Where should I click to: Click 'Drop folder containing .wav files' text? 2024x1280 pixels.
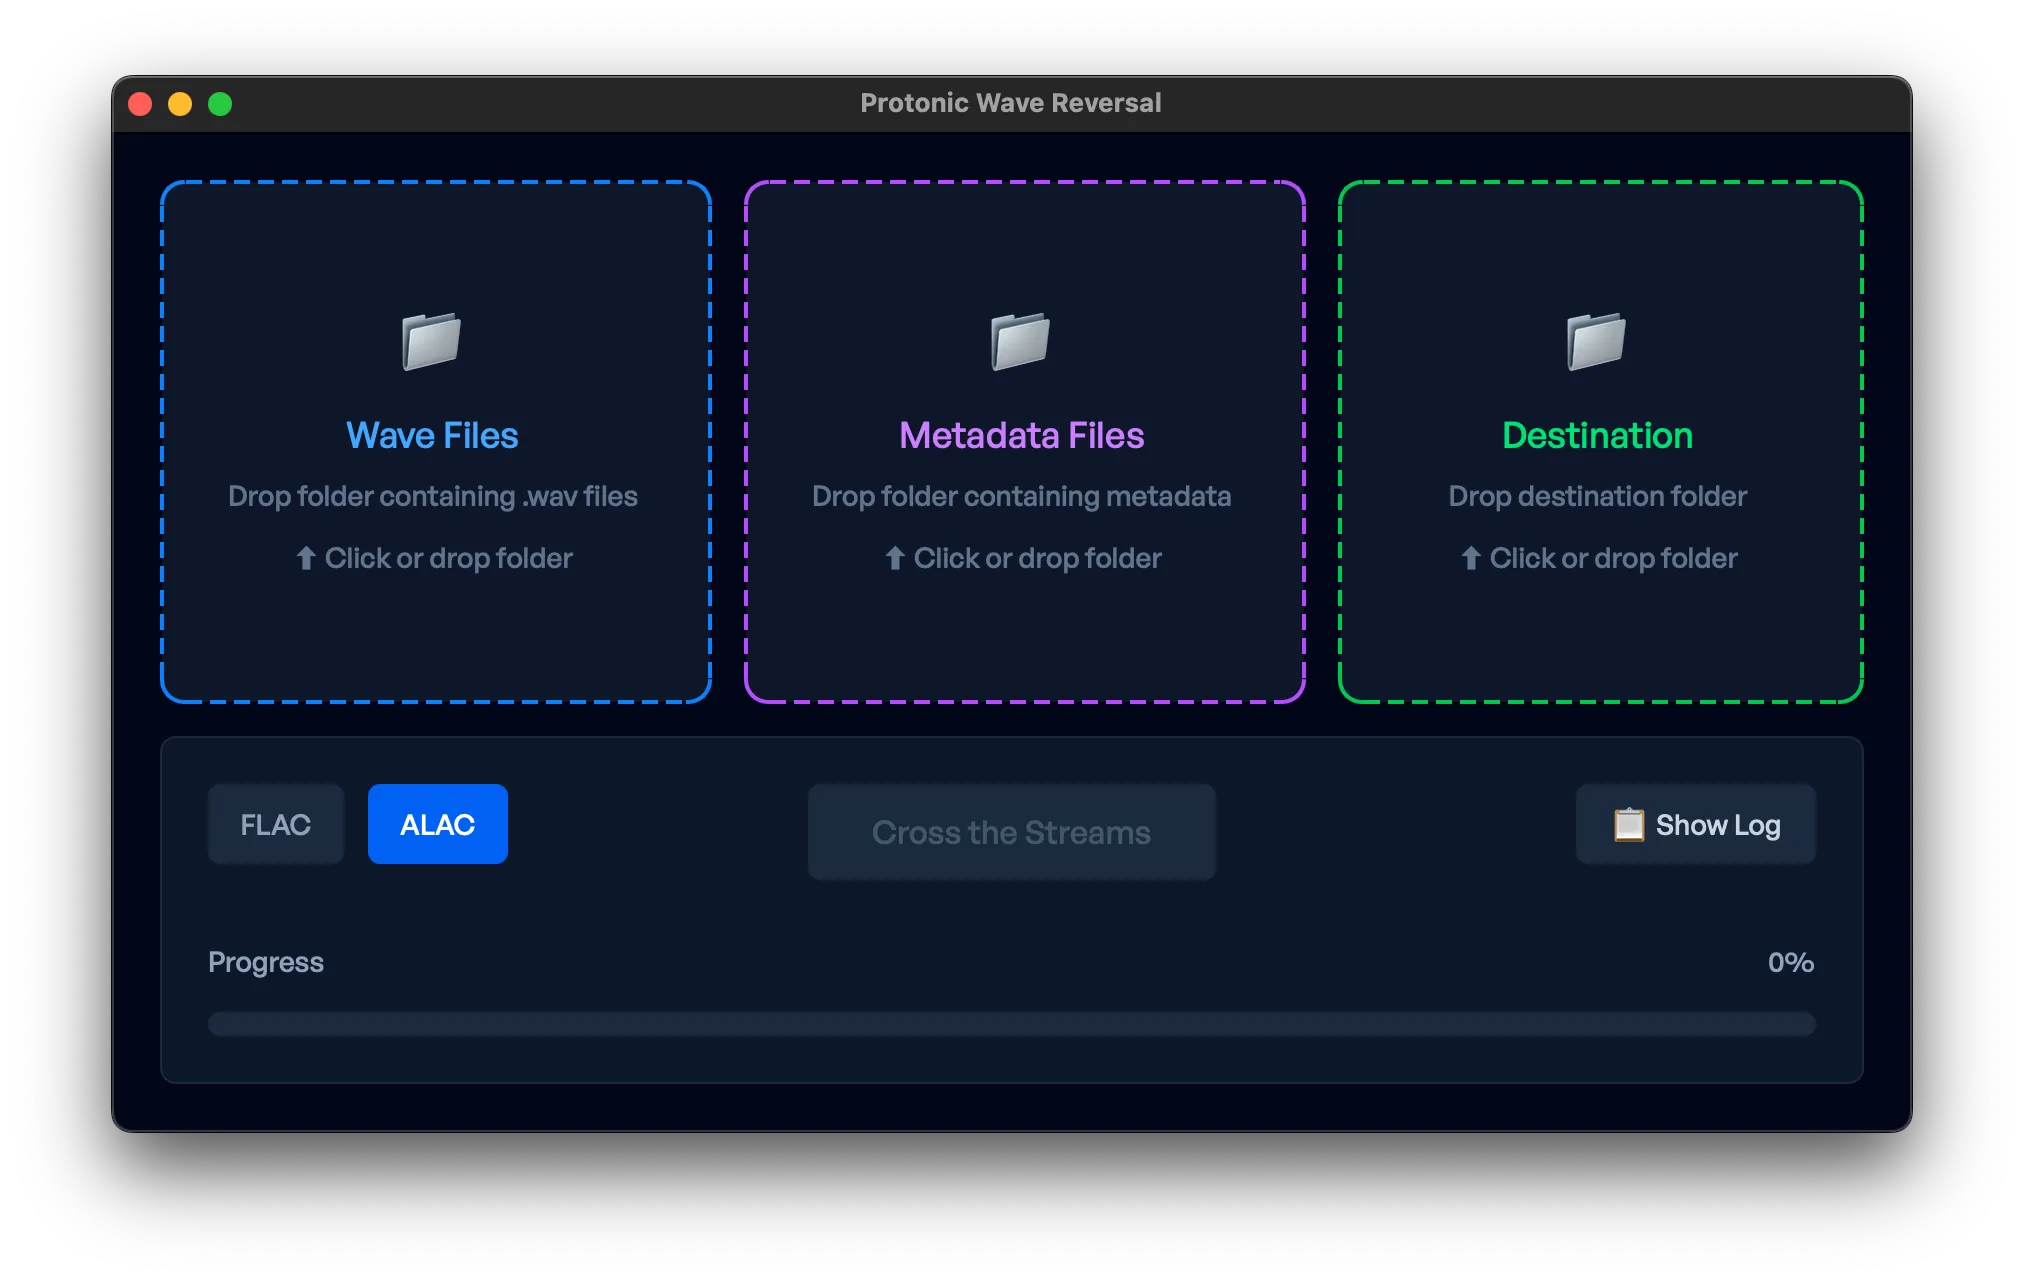(432, 497)
